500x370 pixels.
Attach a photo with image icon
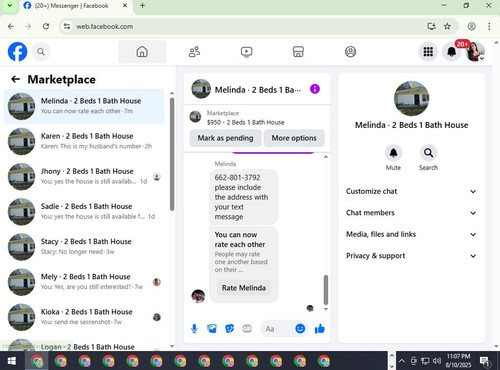[x=212, y=329]
